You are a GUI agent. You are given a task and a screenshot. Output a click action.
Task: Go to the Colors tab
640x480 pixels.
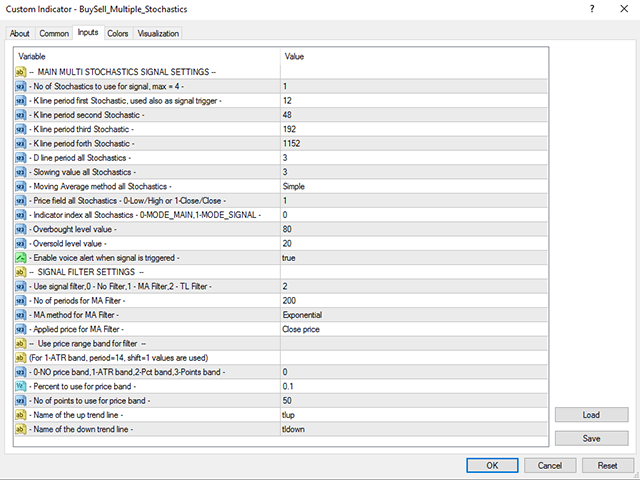[118, 33]
